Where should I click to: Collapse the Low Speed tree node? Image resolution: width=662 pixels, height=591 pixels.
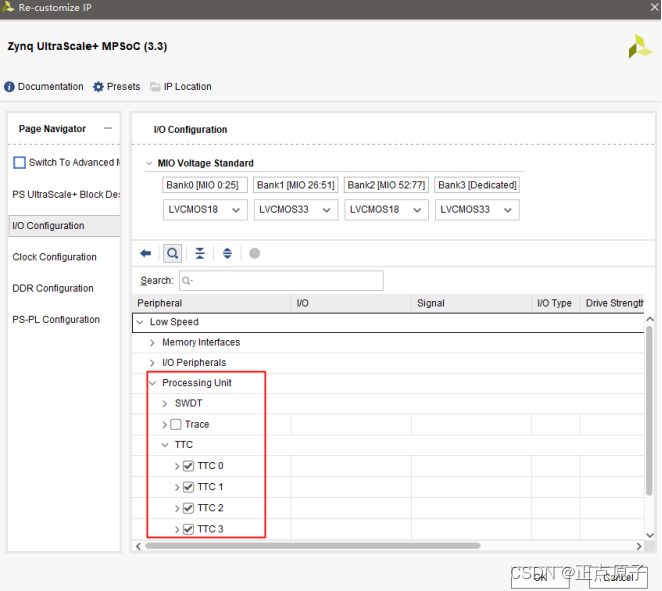click(x=140, y=322)
